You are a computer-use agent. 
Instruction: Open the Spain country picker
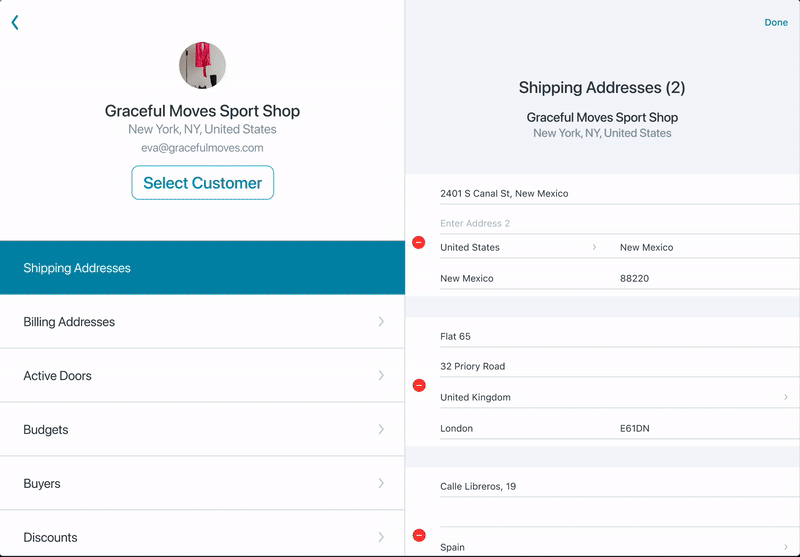(x=612, y=547)
